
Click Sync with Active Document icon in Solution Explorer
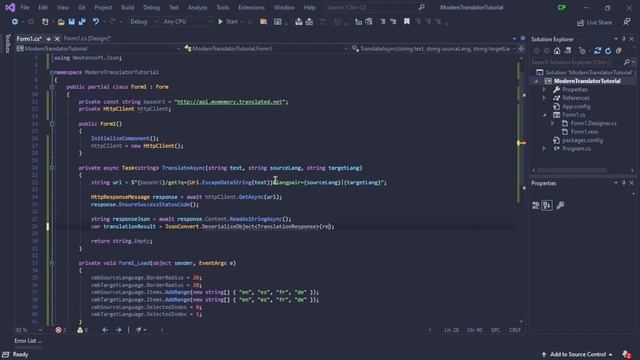pyautogui.click(x=597, y=51)
